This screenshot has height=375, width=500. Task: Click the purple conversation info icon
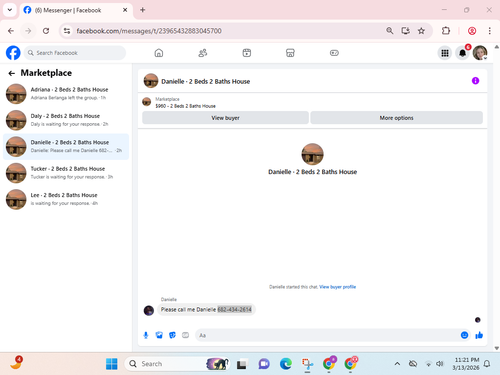(475, 81)
